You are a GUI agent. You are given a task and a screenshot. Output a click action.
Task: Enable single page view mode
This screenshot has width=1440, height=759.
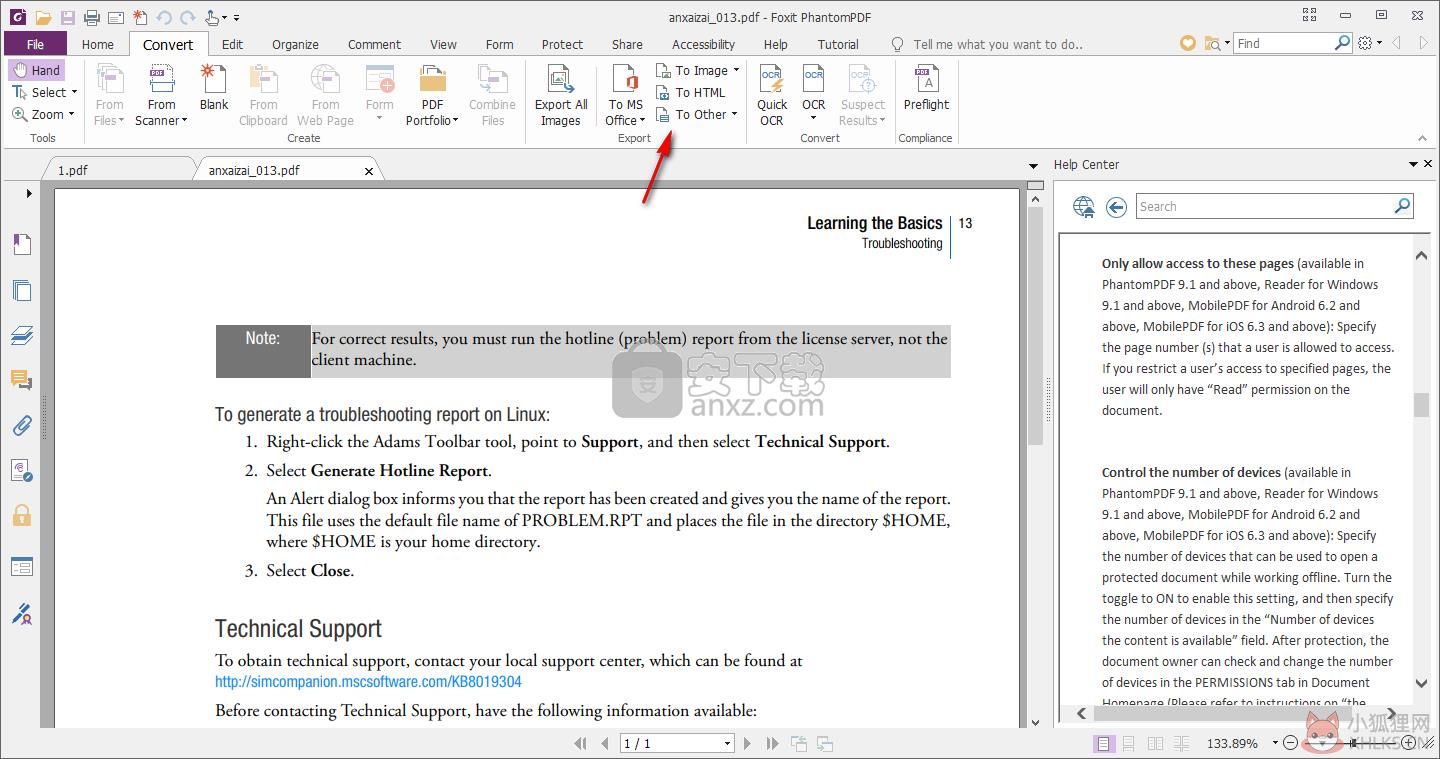tap(1103, 743)
